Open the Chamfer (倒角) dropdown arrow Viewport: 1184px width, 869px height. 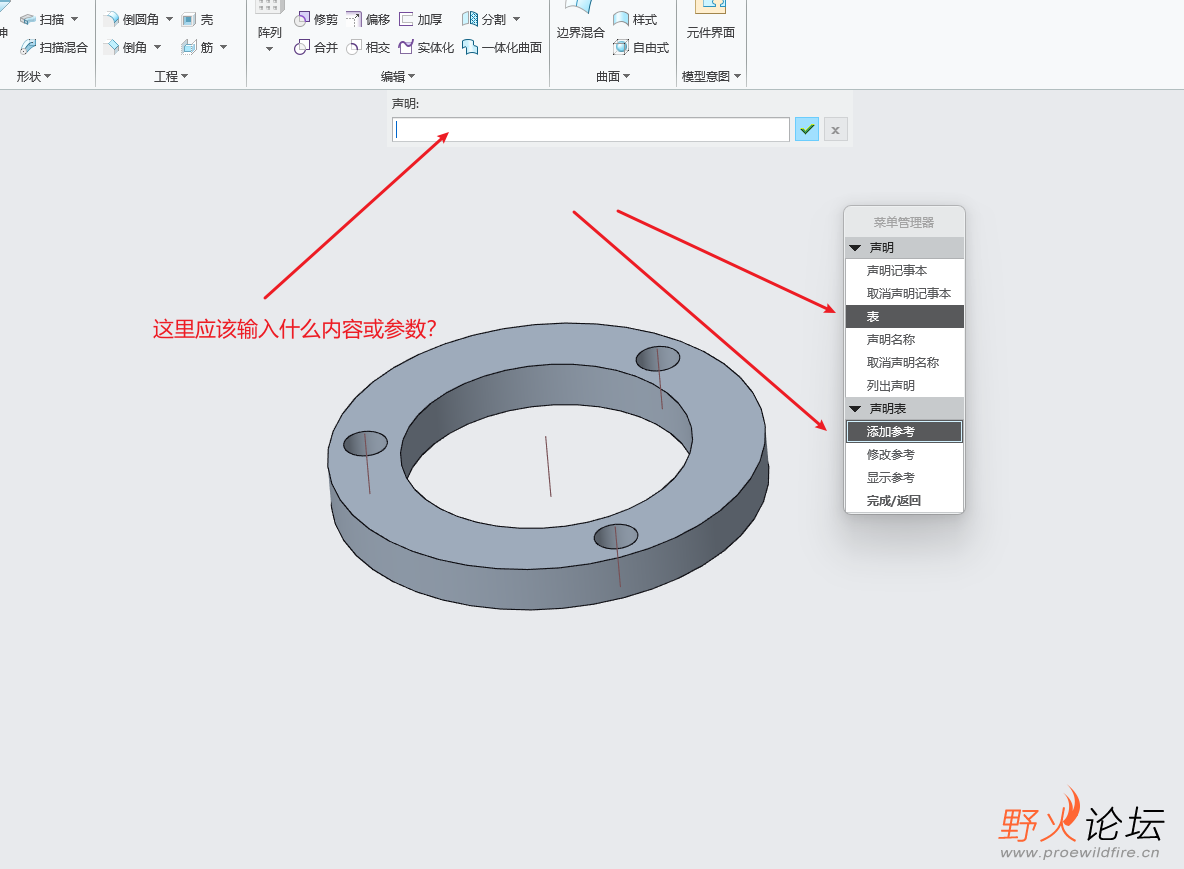pos(158,47)
